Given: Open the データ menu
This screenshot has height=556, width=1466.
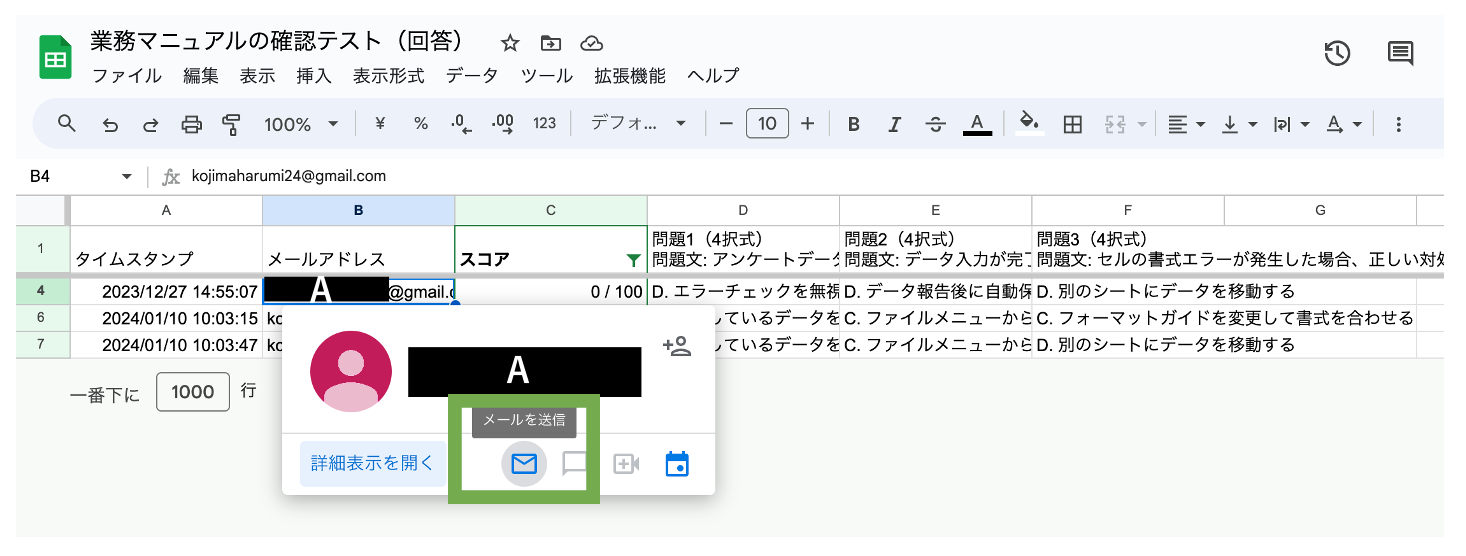Looking at the screenshot, I should point(472,76).
